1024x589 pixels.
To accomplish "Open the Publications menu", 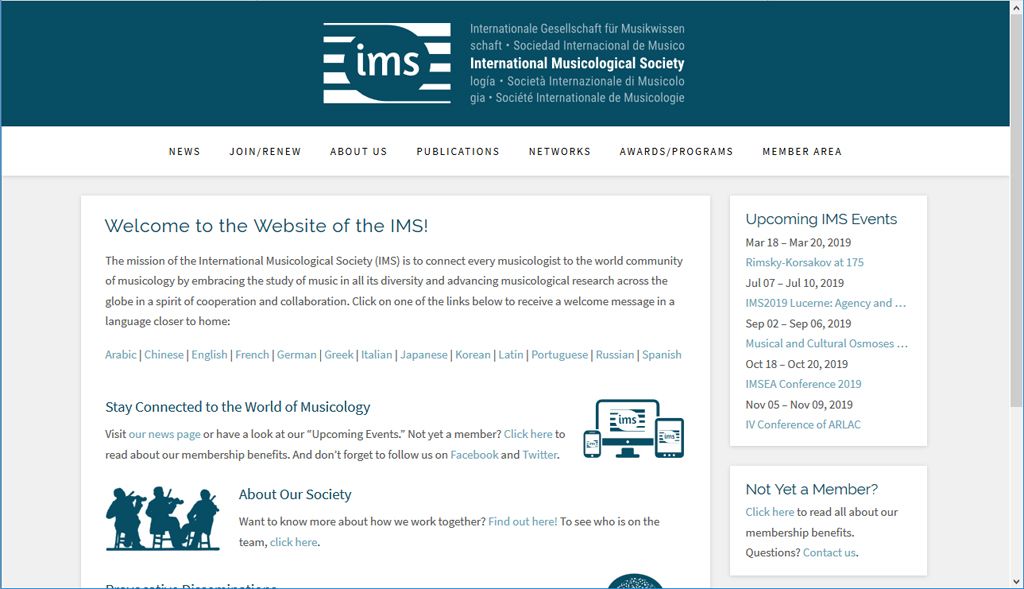I will click(x=458, y=152).
